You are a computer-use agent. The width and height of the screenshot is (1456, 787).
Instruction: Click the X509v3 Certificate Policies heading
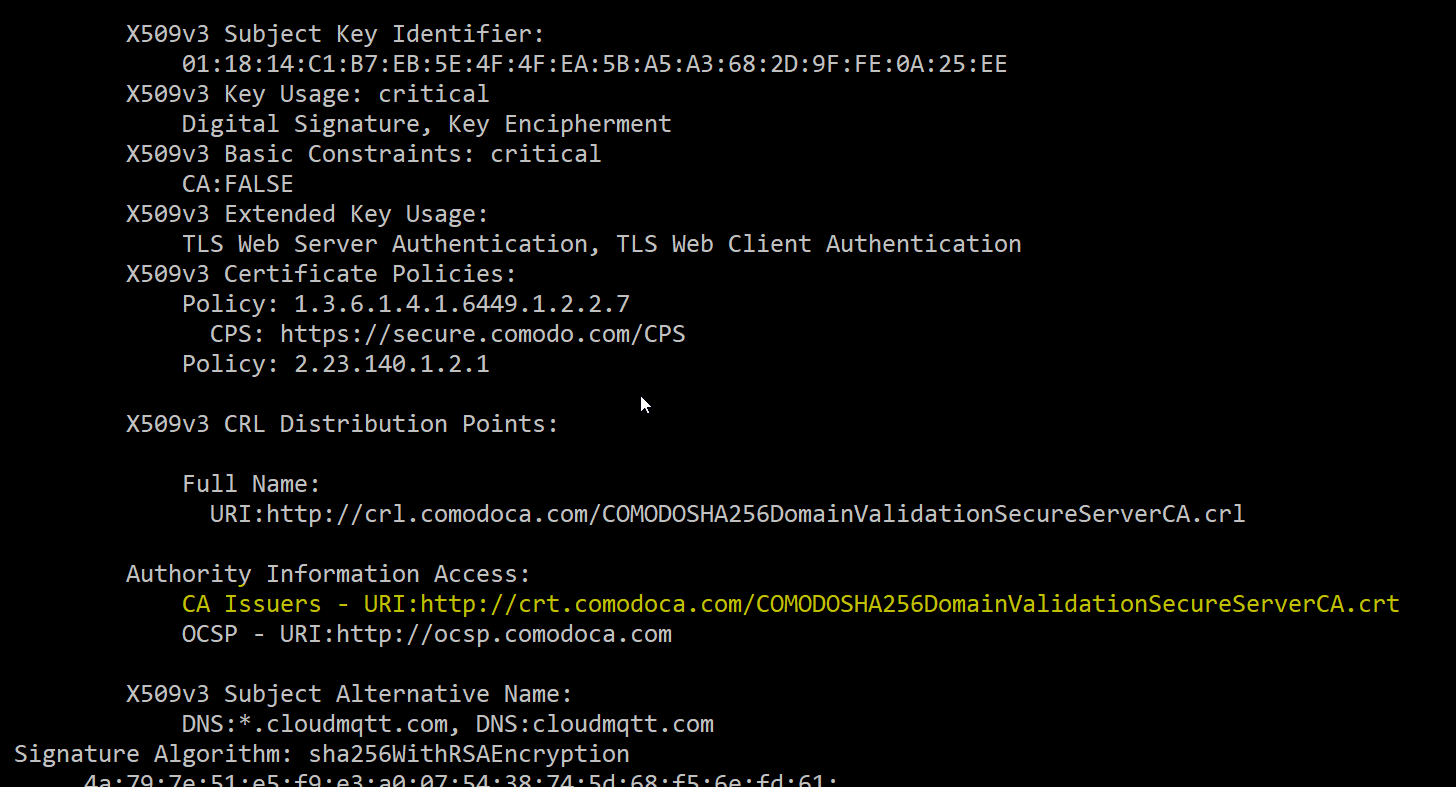(321, 275)
